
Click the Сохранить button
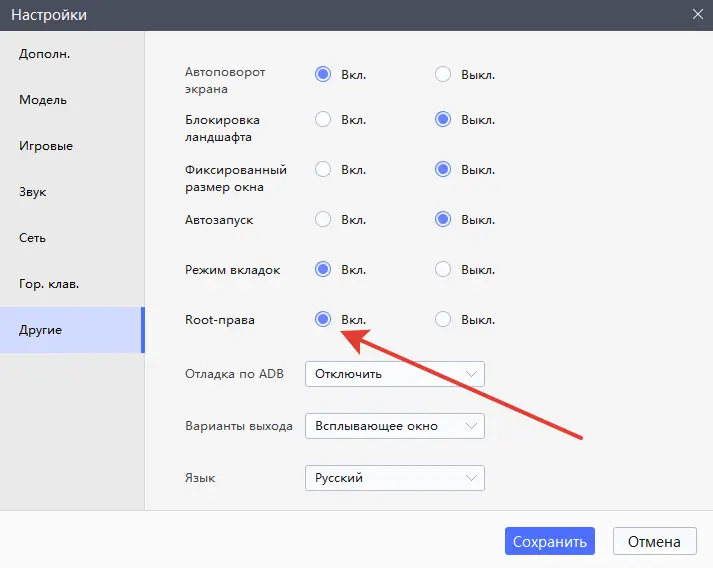pyautogui.click(x=550, y=541)
